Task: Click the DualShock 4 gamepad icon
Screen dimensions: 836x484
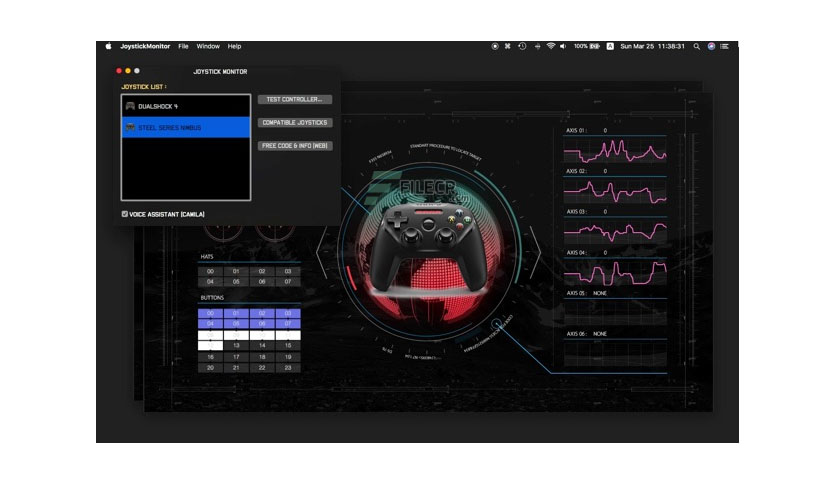Action: 130,106
